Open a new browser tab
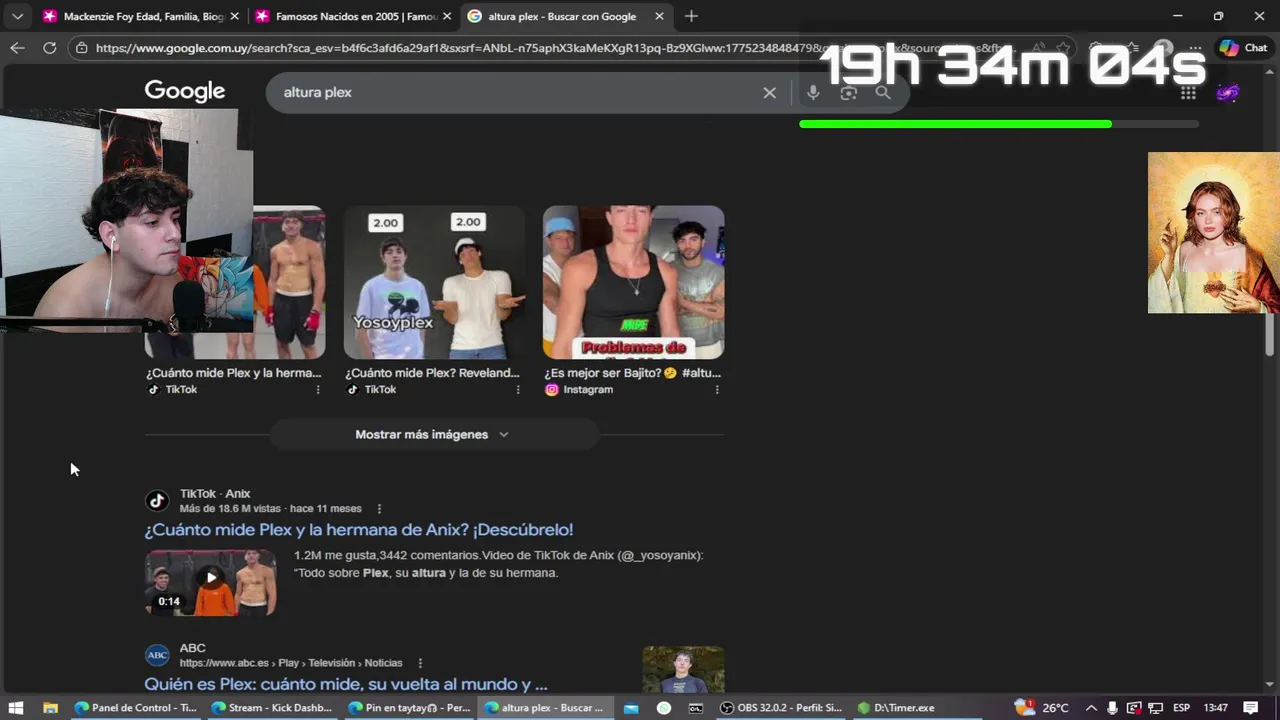 pyautogui.click(x=691, y=16)
